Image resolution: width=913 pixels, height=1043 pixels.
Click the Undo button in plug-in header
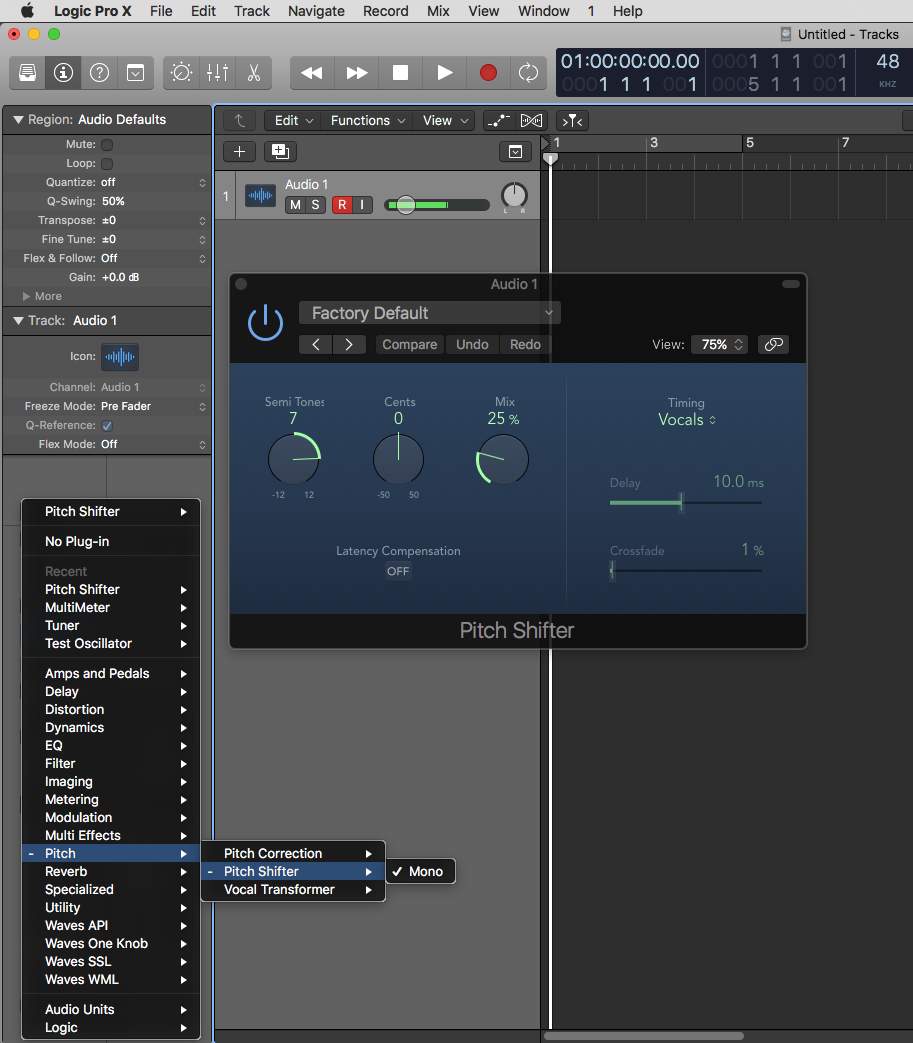(x=472, y=345)
